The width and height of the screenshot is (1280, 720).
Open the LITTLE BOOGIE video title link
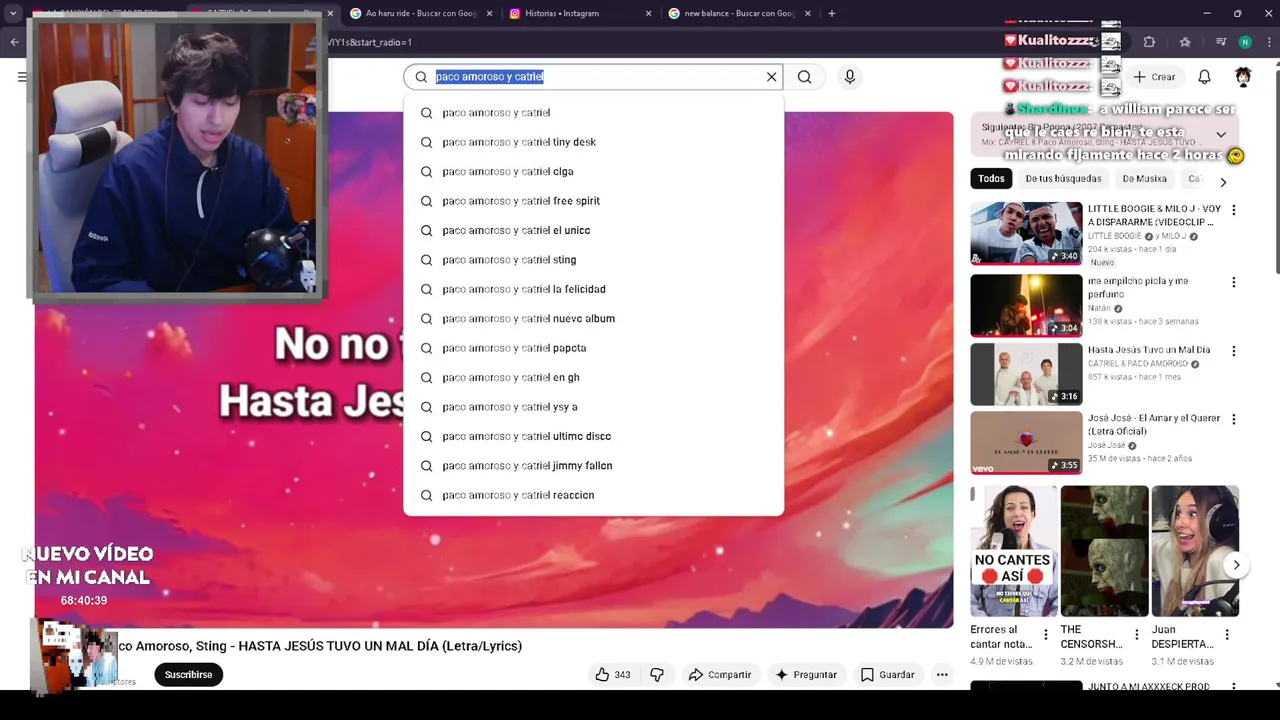[1154, 215]
